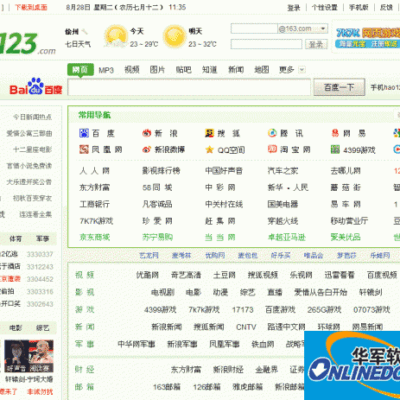The width and height of the screenshot is (400, 400).
Task: Open the 17173 games link
Action: pyautogui.click(x=243, y=310)
